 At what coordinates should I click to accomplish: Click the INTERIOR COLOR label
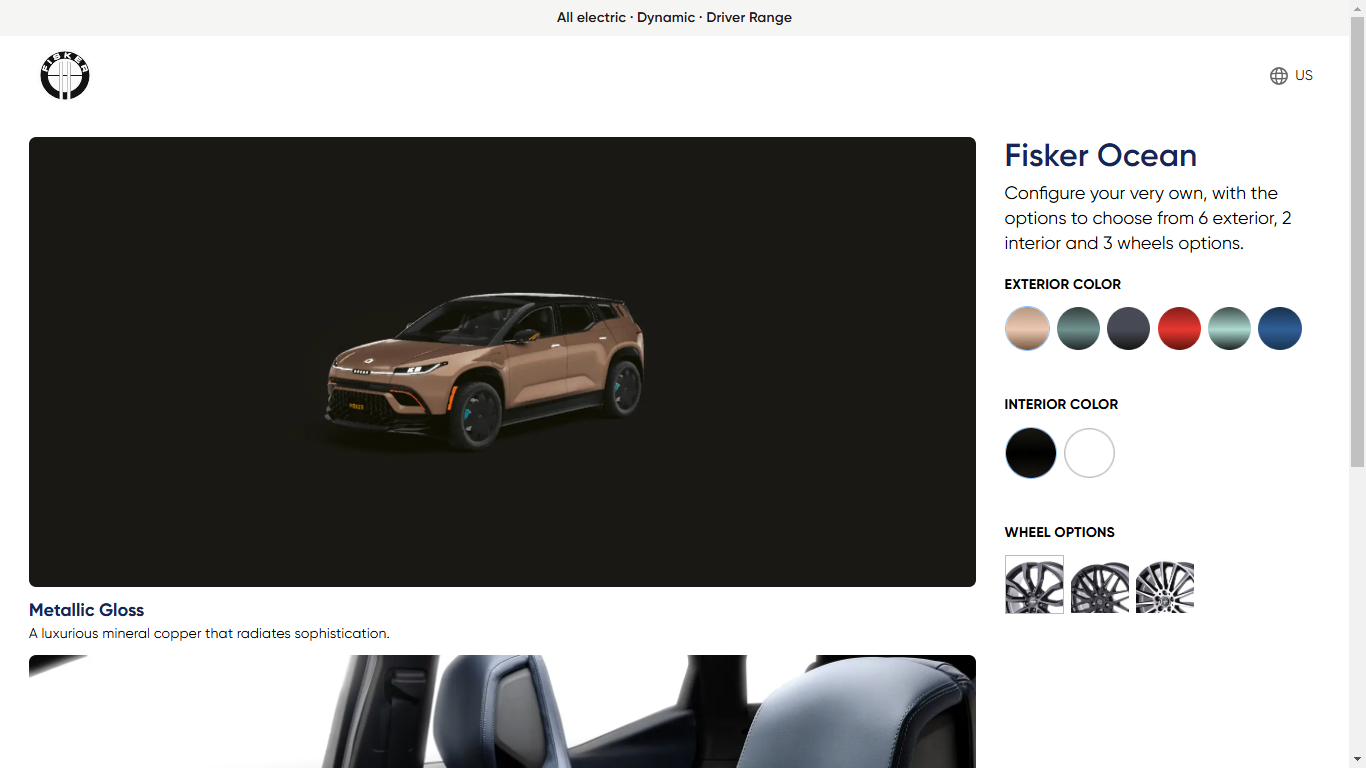1061,404
